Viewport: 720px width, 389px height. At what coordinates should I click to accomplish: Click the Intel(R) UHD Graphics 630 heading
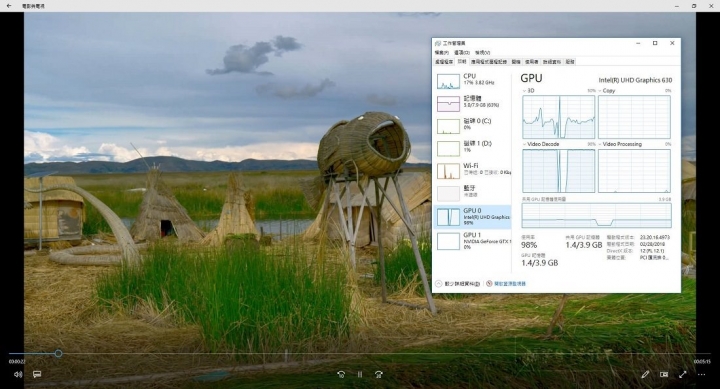(635, 80)
